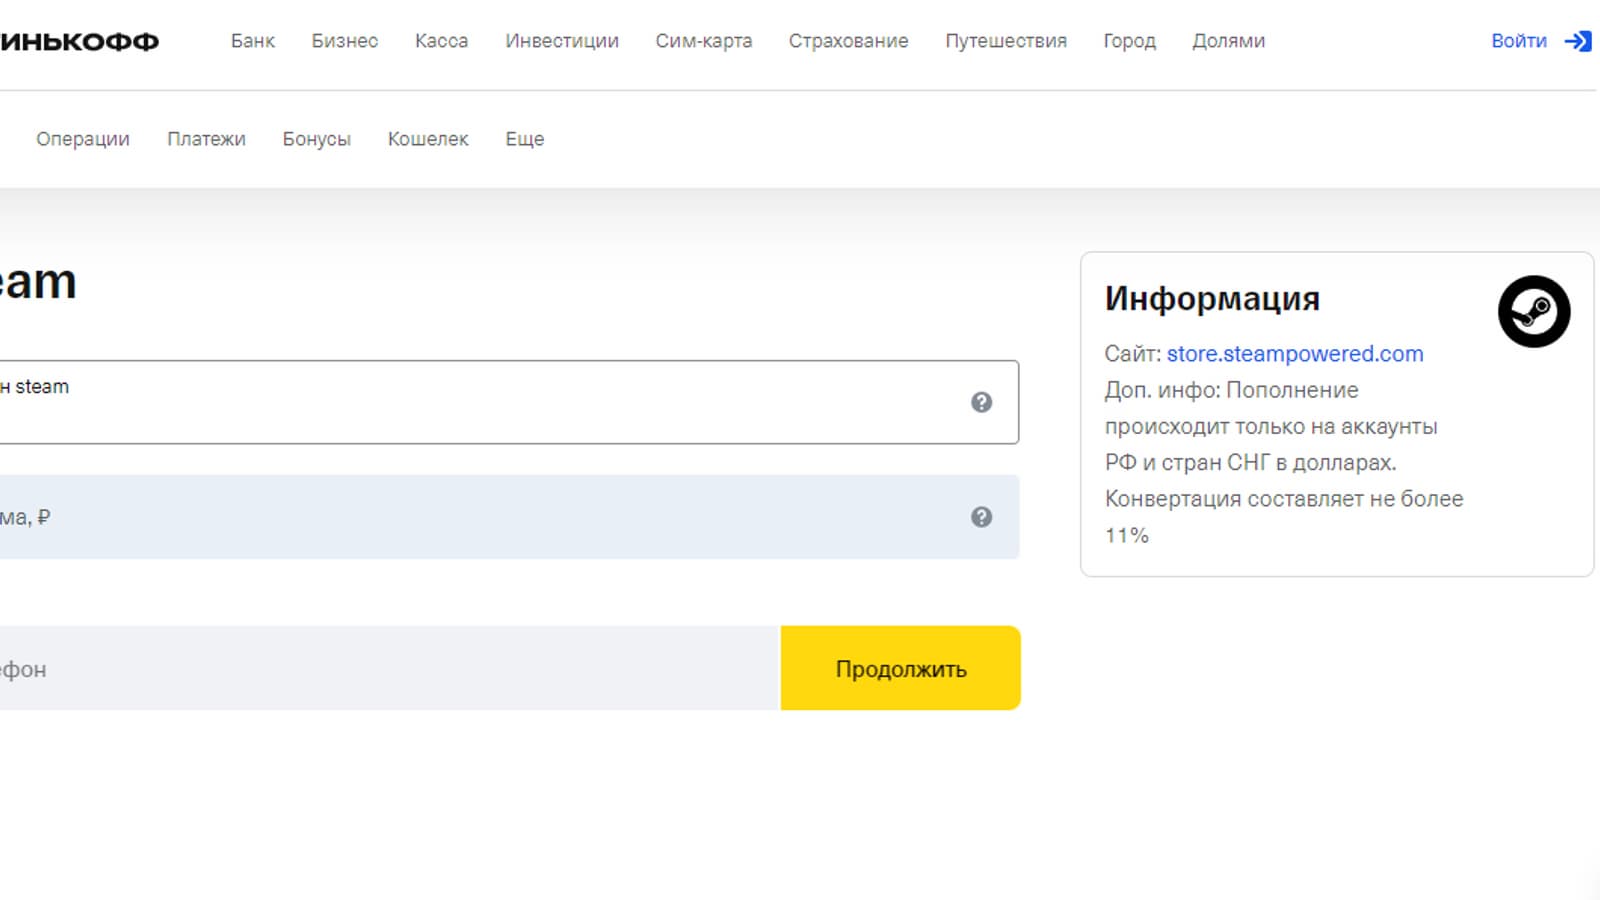Navigate to Путешествия
Image resolution: width=1600 pixels, height=900 pixels.
point(1005,41)
